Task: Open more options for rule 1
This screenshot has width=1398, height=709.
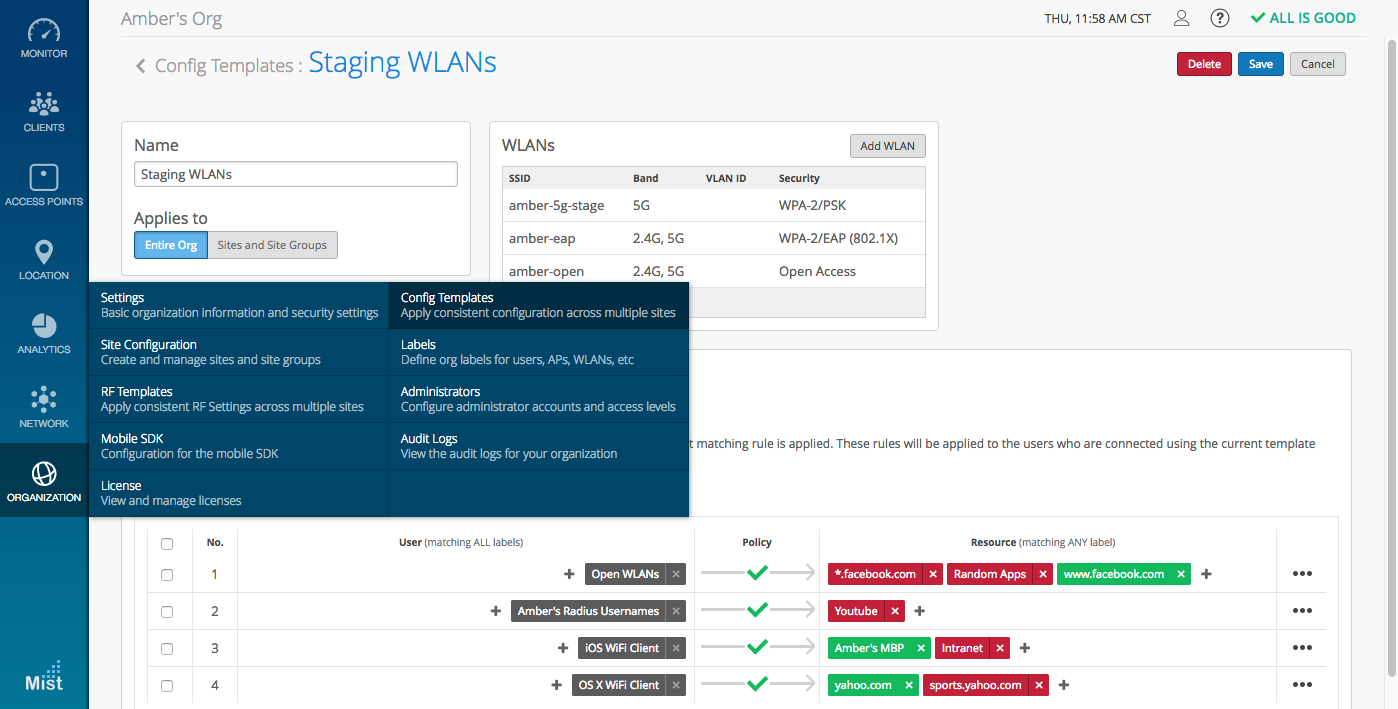Action: pos(1302,574)
